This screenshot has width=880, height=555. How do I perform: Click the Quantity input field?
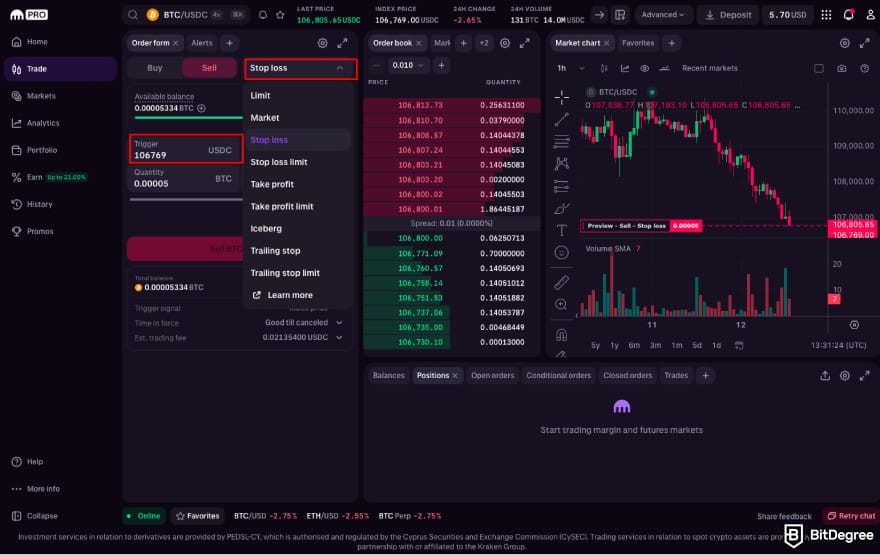(x=186, y=178)
